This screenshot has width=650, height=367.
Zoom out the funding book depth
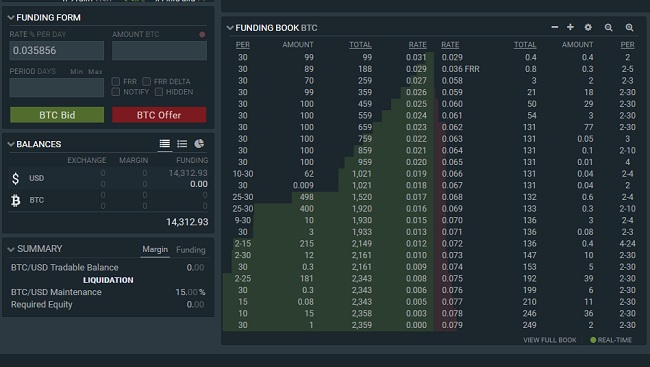[609, 28]
